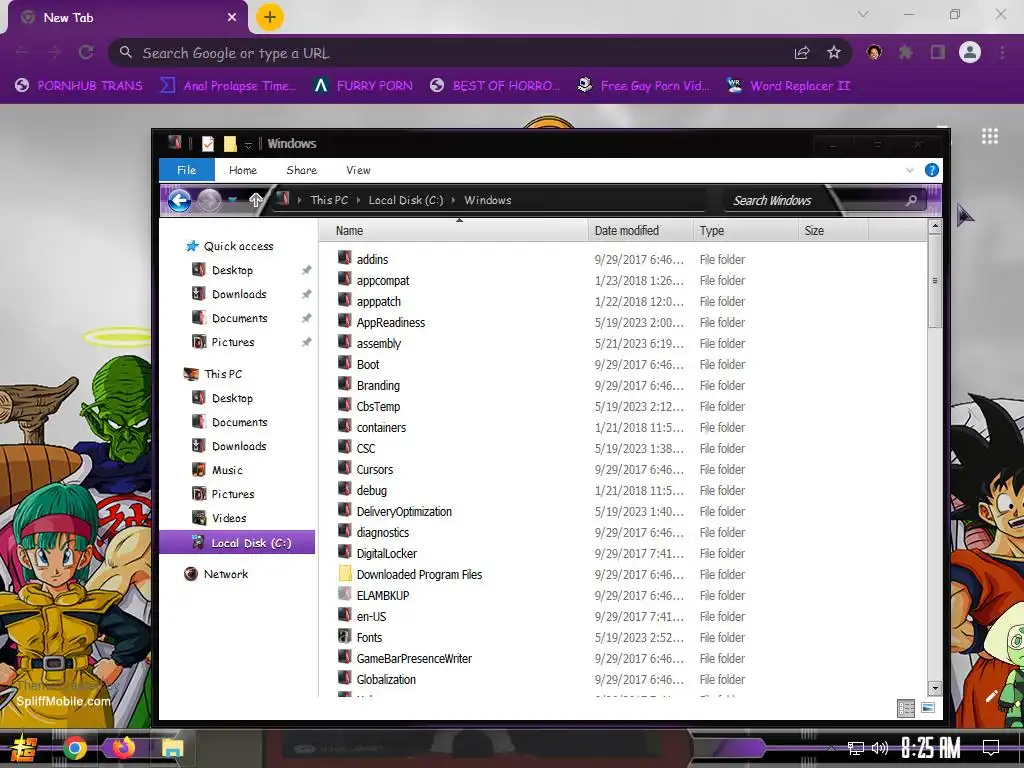1024x768 pixels.
Task: Click volume icon in system tray
Action: coord(880,748)
